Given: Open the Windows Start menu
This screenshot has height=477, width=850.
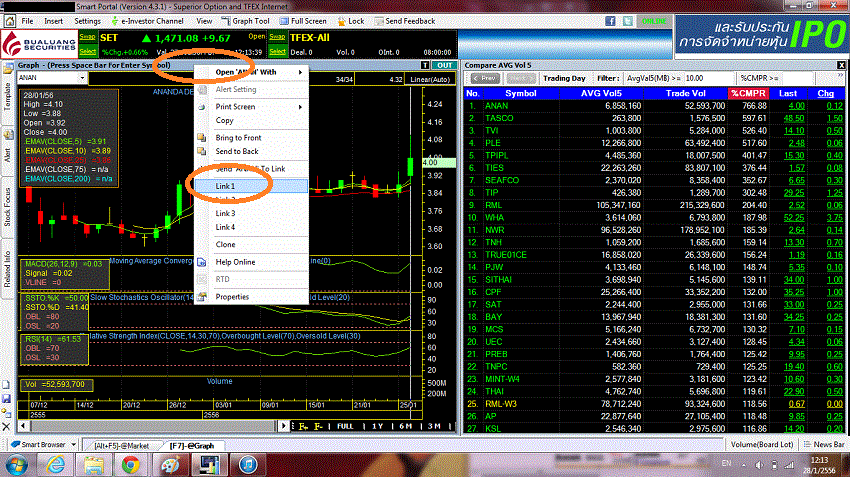Looking at the screenshot, I should click(16, 465).
